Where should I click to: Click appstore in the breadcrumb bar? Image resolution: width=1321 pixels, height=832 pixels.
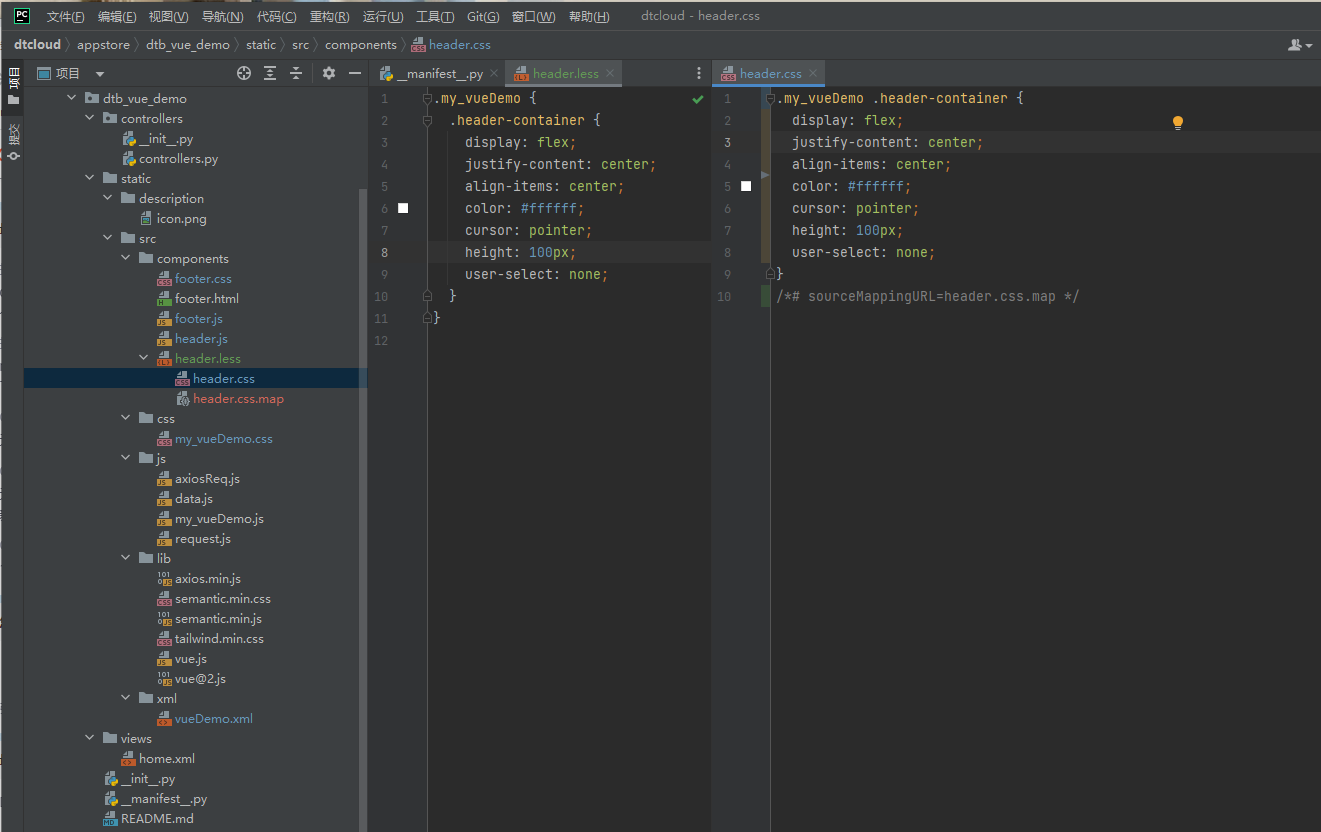(104, 44)
